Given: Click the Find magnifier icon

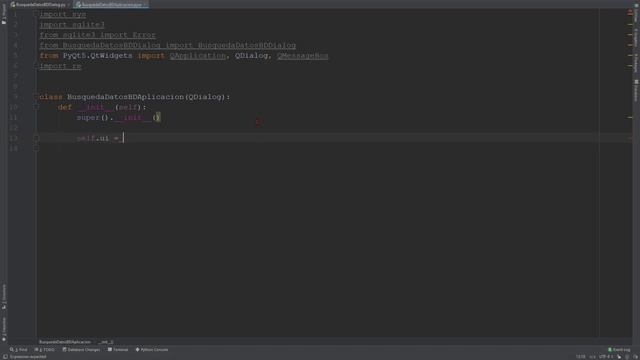Looking at the screenshot, I should pyautogui.click(x=11, y=350).
